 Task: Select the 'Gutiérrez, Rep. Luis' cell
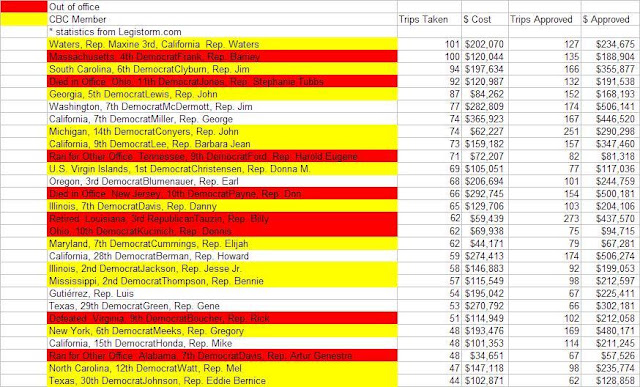[222, 294]
